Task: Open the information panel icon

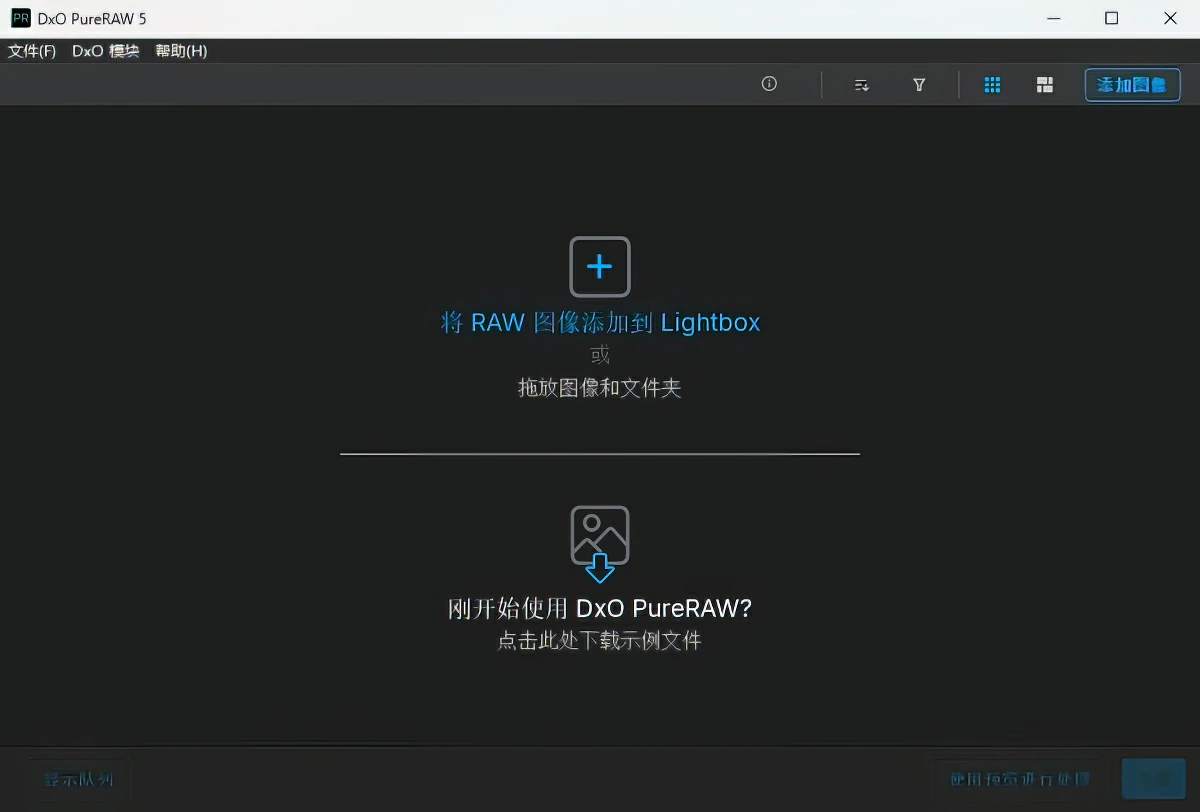Action: click(x=768, y=85)
